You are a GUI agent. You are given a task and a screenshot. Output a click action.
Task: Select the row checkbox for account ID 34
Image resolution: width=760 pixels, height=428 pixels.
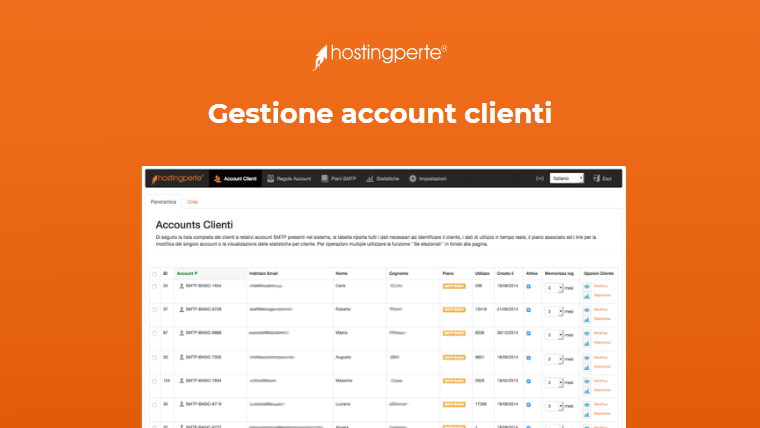[154, 286]
